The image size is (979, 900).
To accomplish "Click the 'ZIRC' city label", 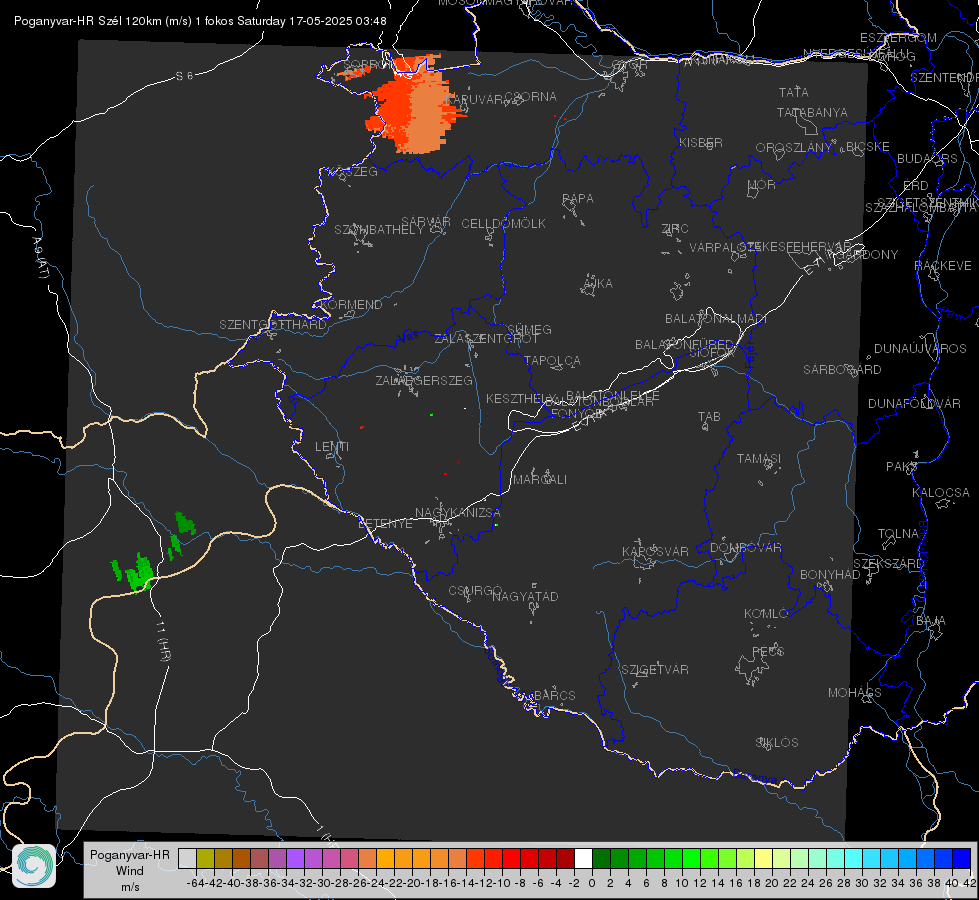I will 675,229.
